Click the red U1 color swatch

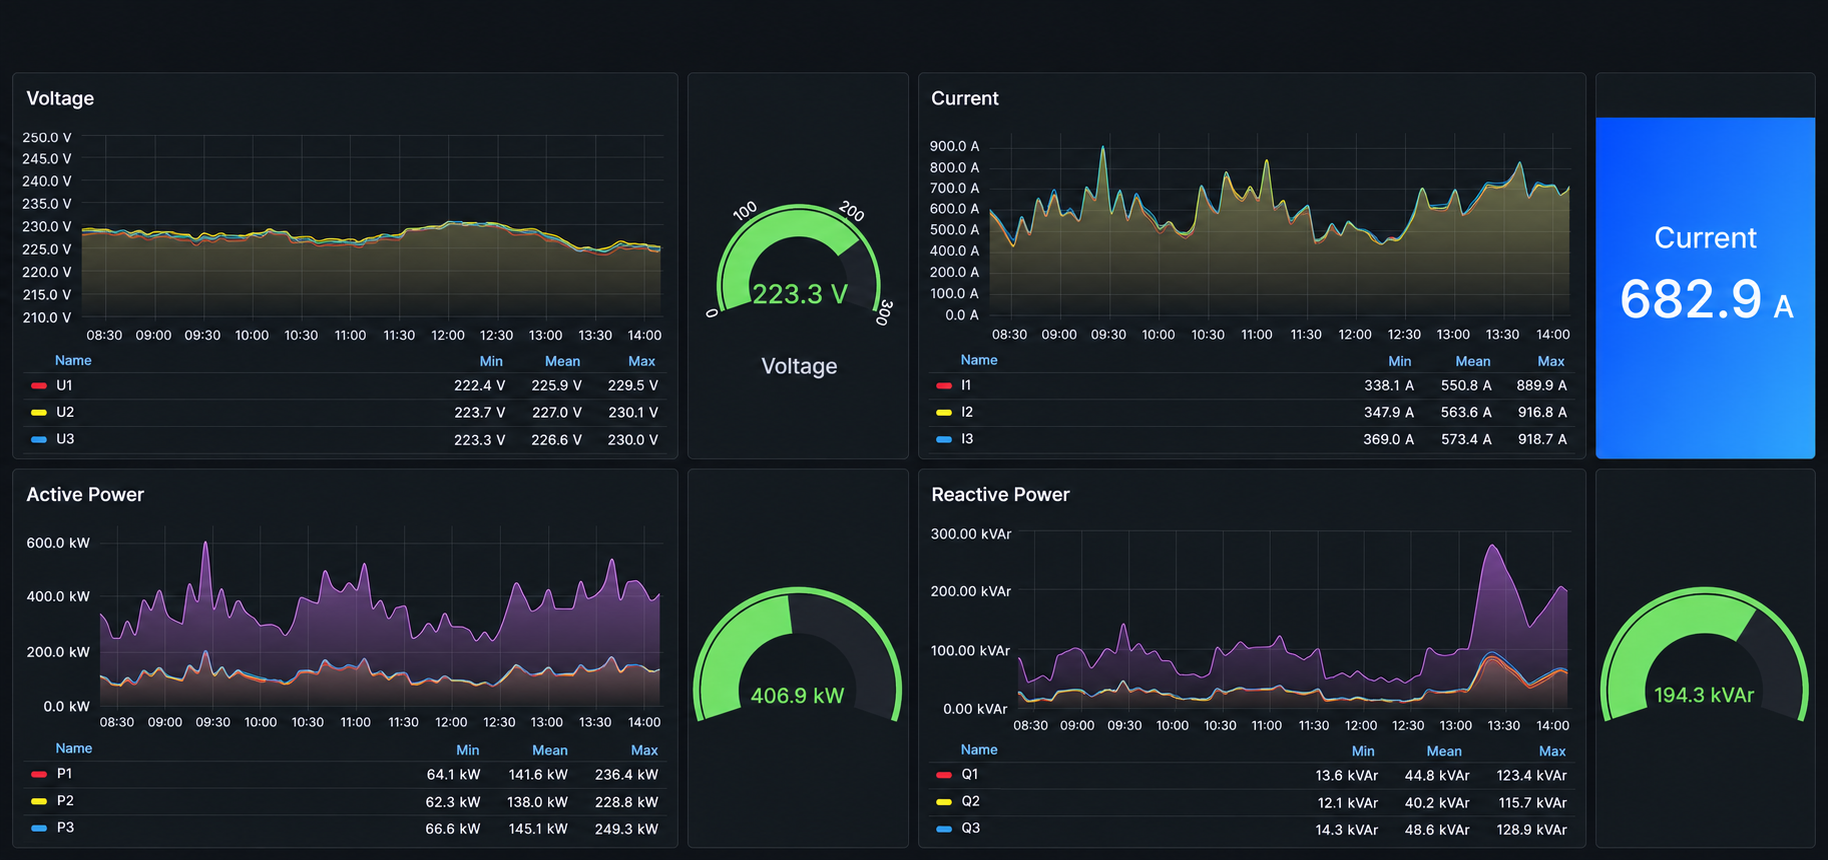[39, 385]
